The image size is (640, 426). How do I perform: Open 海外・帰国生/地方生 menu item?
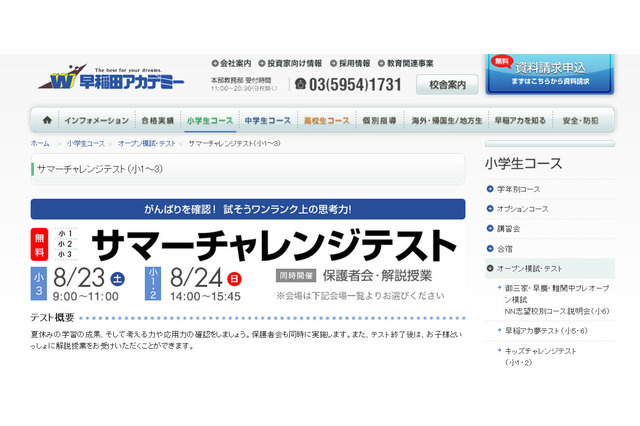(x=447, y=120)
